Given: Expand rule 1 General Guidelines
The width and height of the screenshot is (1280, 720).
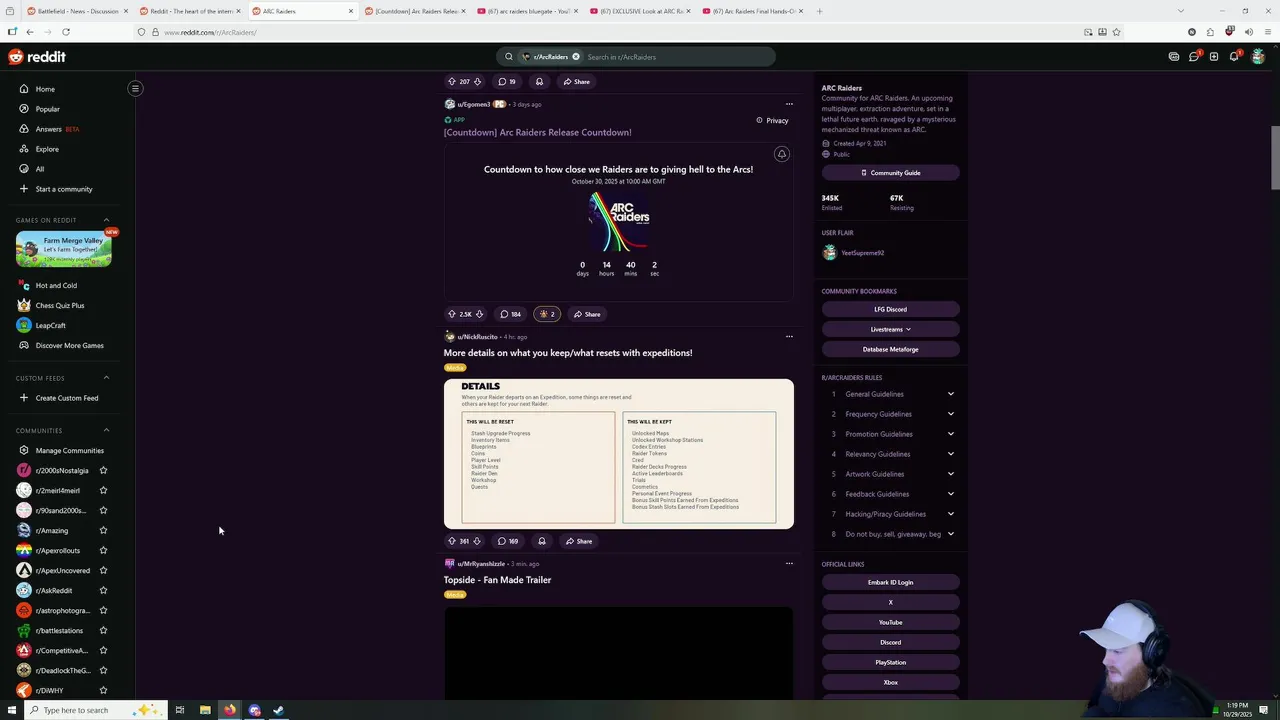Looking at the screenshot, I should (x=950, y=394).
